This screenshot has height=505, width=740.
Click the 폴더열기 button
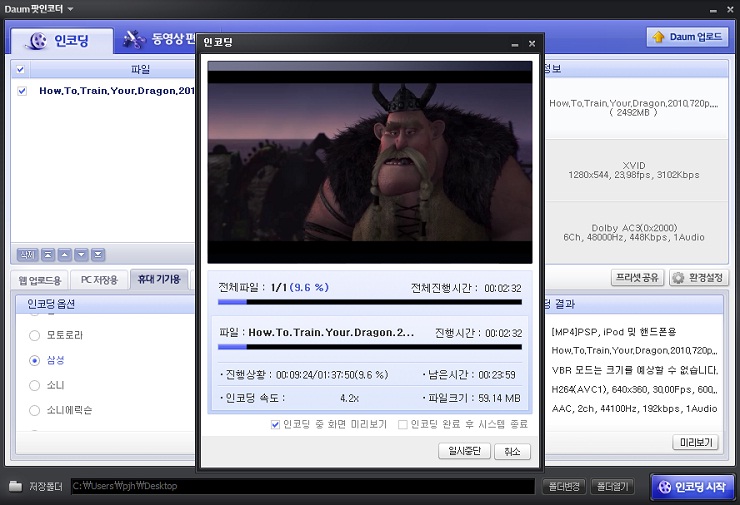tap(613, 486)
